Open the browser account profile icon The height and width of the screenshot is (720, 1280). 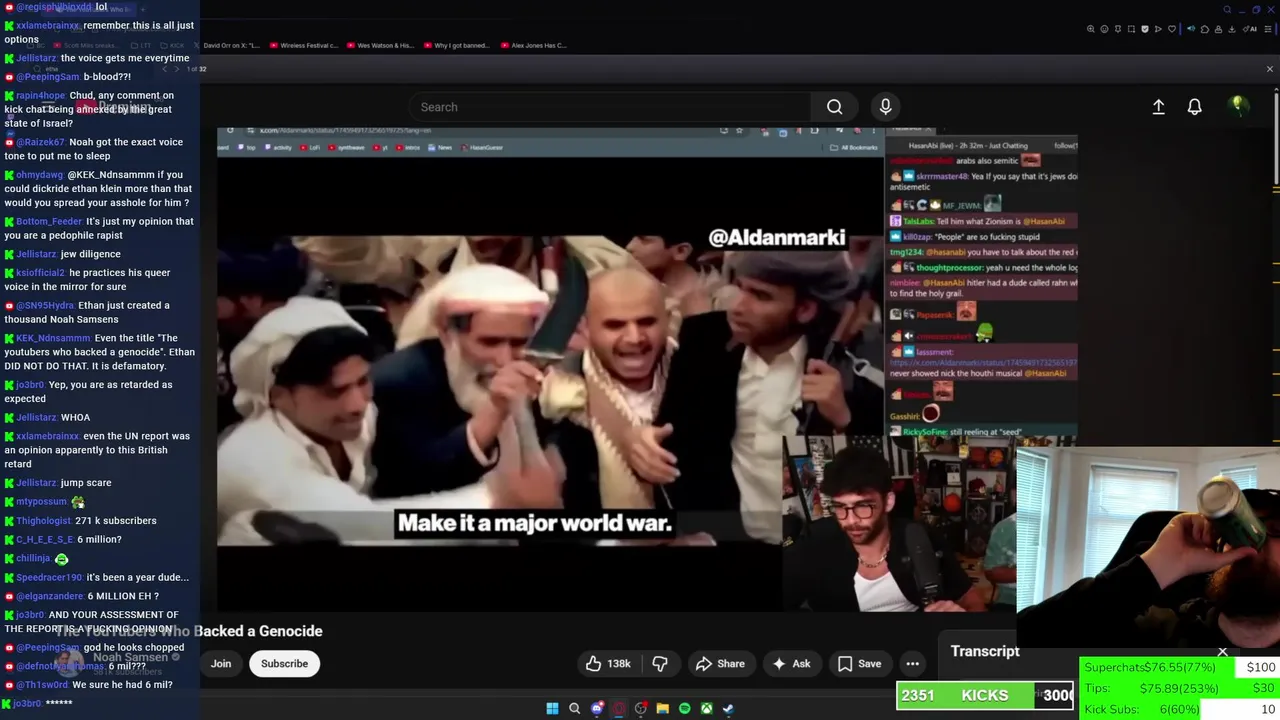[x=1218, y=29]
